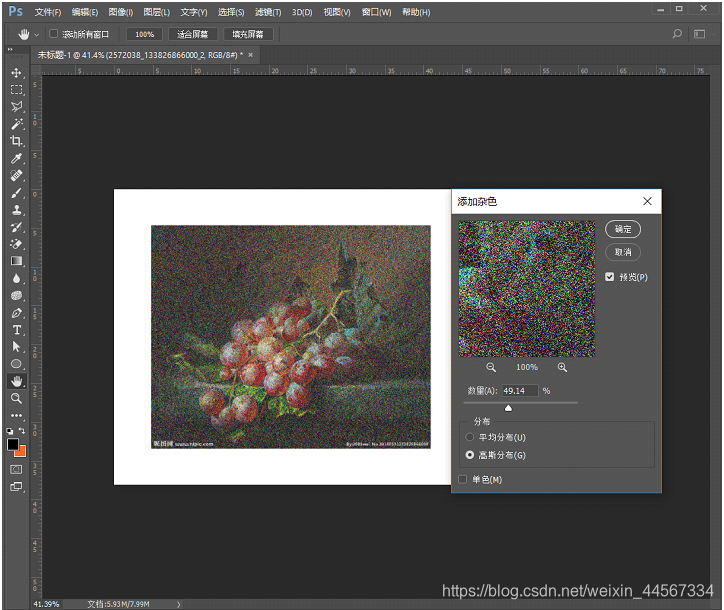Screen dimensions: 724x610
Task: Select 平均分布(U) radio option
Action: (x=470, y=437)
